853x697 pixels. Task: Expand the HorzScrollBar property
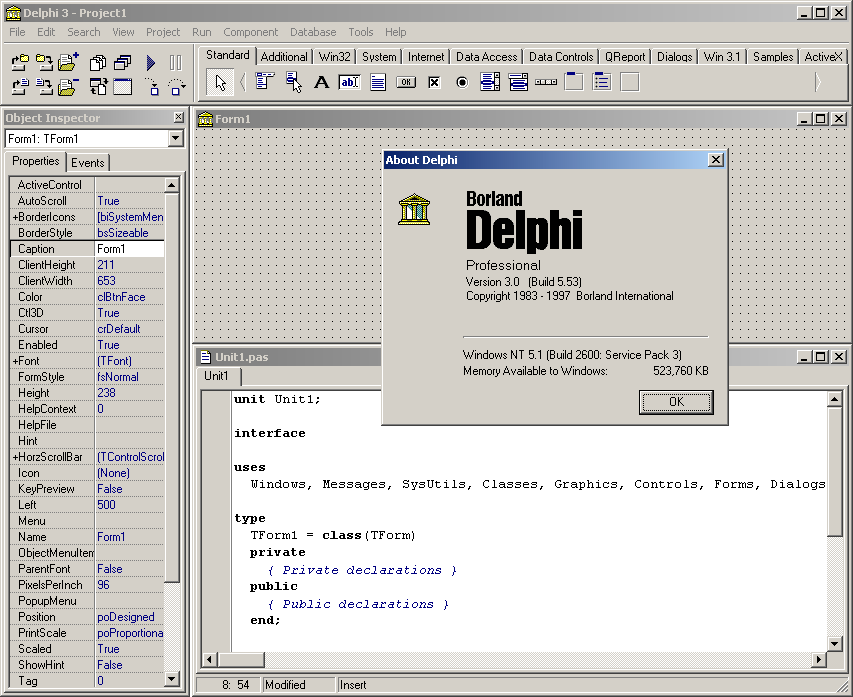tap(15, 457)
